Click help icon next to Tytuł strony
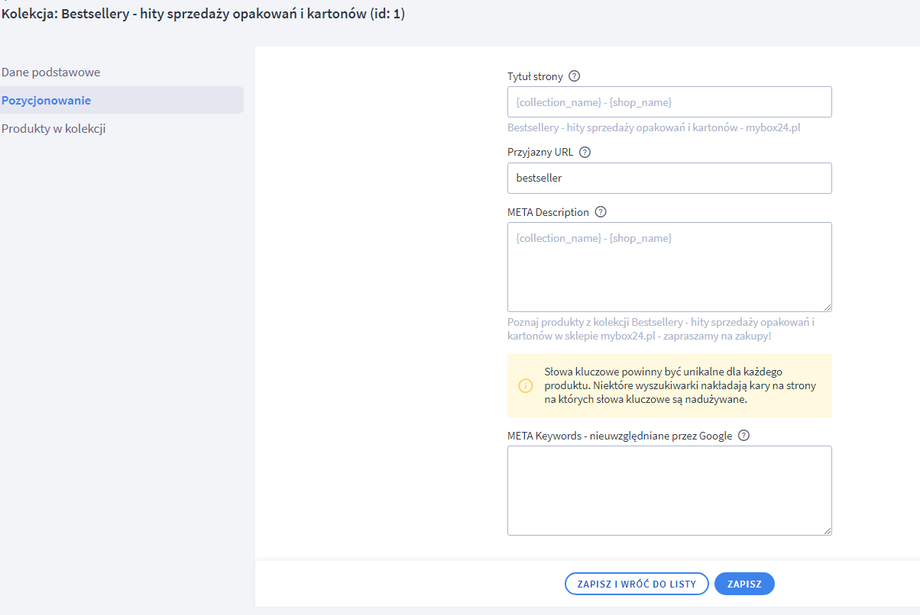 (x=574, y=76)
